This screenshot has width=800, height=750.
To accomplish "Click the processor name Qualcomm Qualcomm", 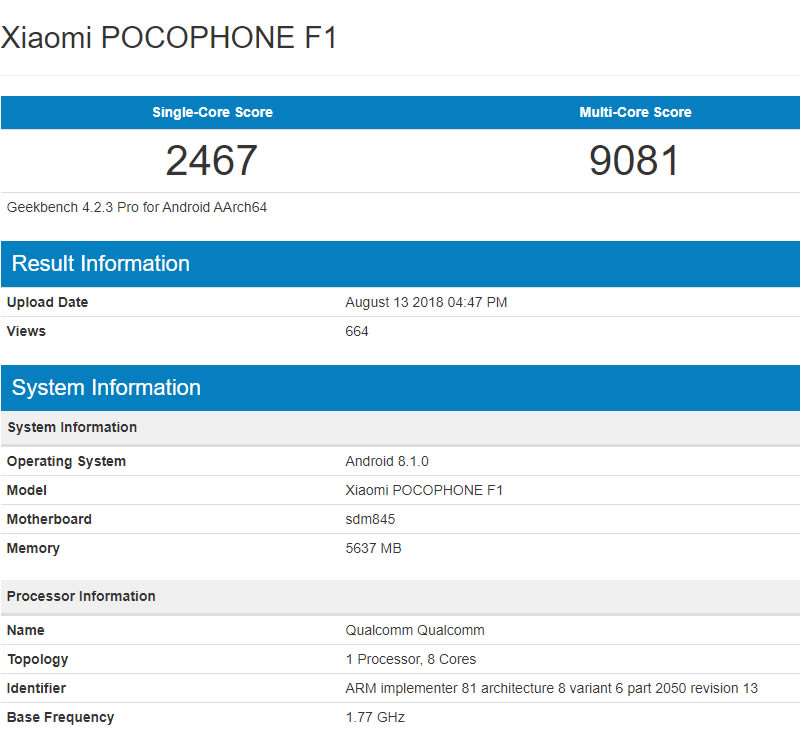I will pyautogui.click(x=415, y=630).
